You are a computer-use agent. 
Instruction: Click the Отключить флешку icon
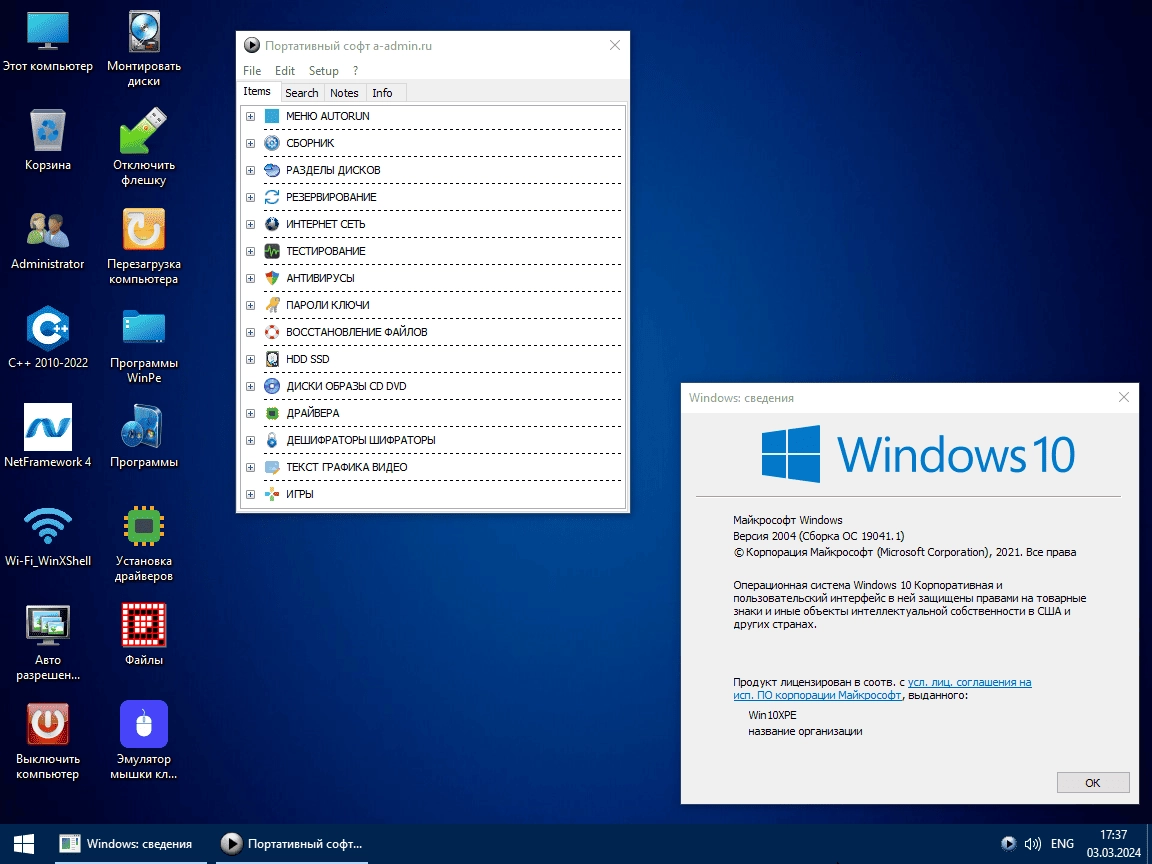point(144,147)
